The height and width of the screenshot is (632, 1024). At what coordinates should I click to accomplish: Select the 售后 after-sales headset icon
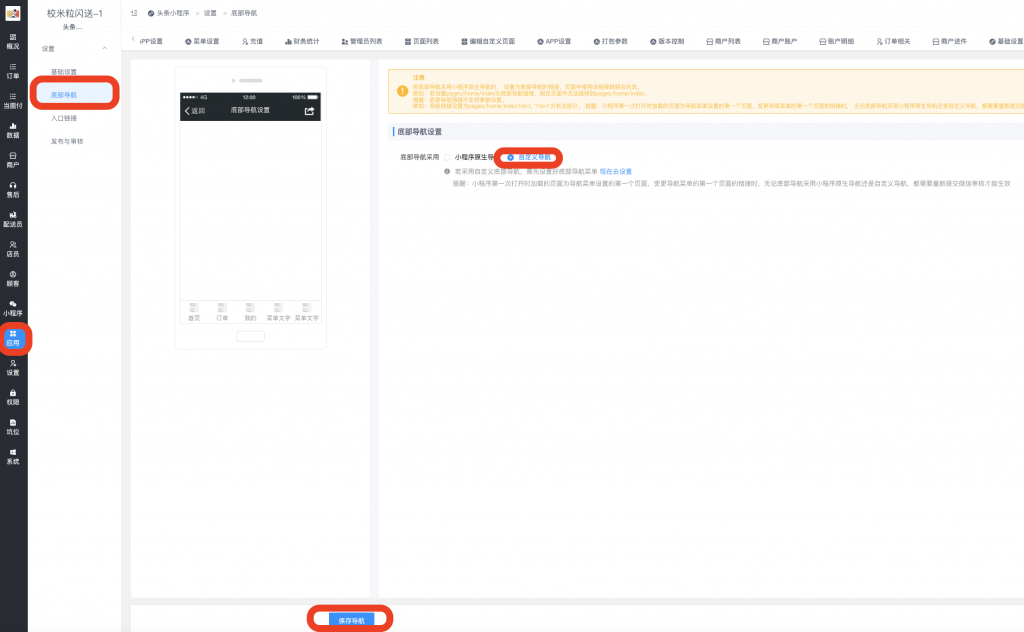(13, 189)
